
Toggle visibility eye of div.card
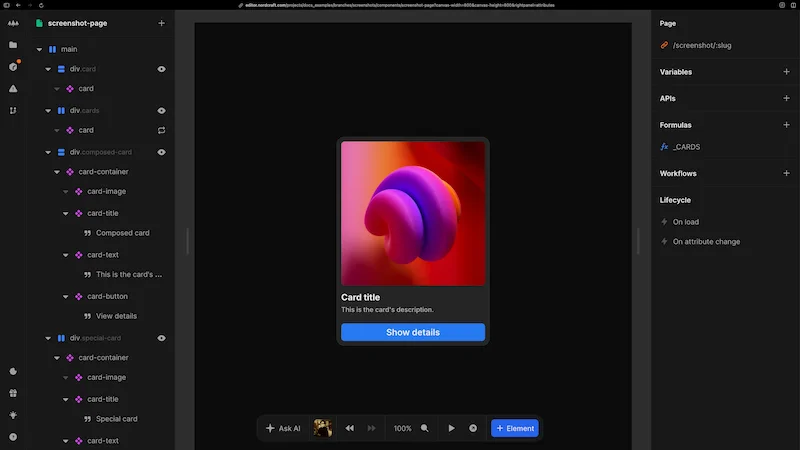point(161,69)
